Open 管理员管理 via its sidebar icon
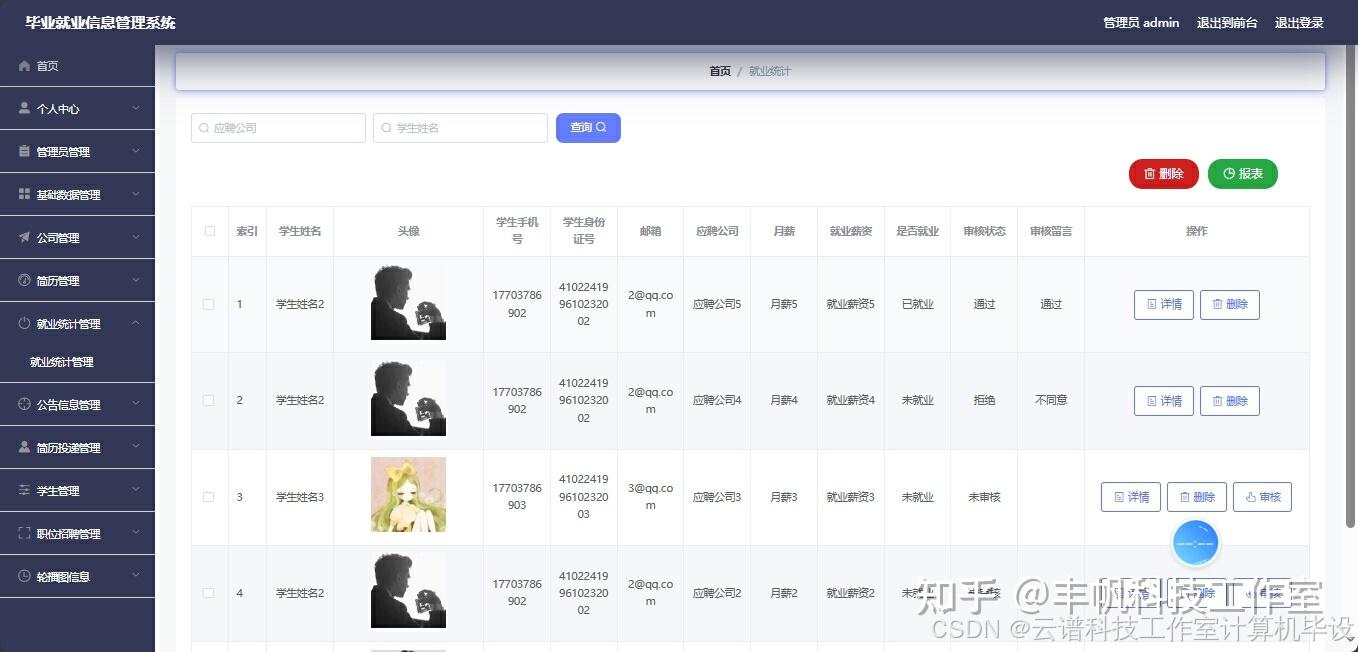The image size is (1358, 652). pyautogui.click(x=22, y=151)
